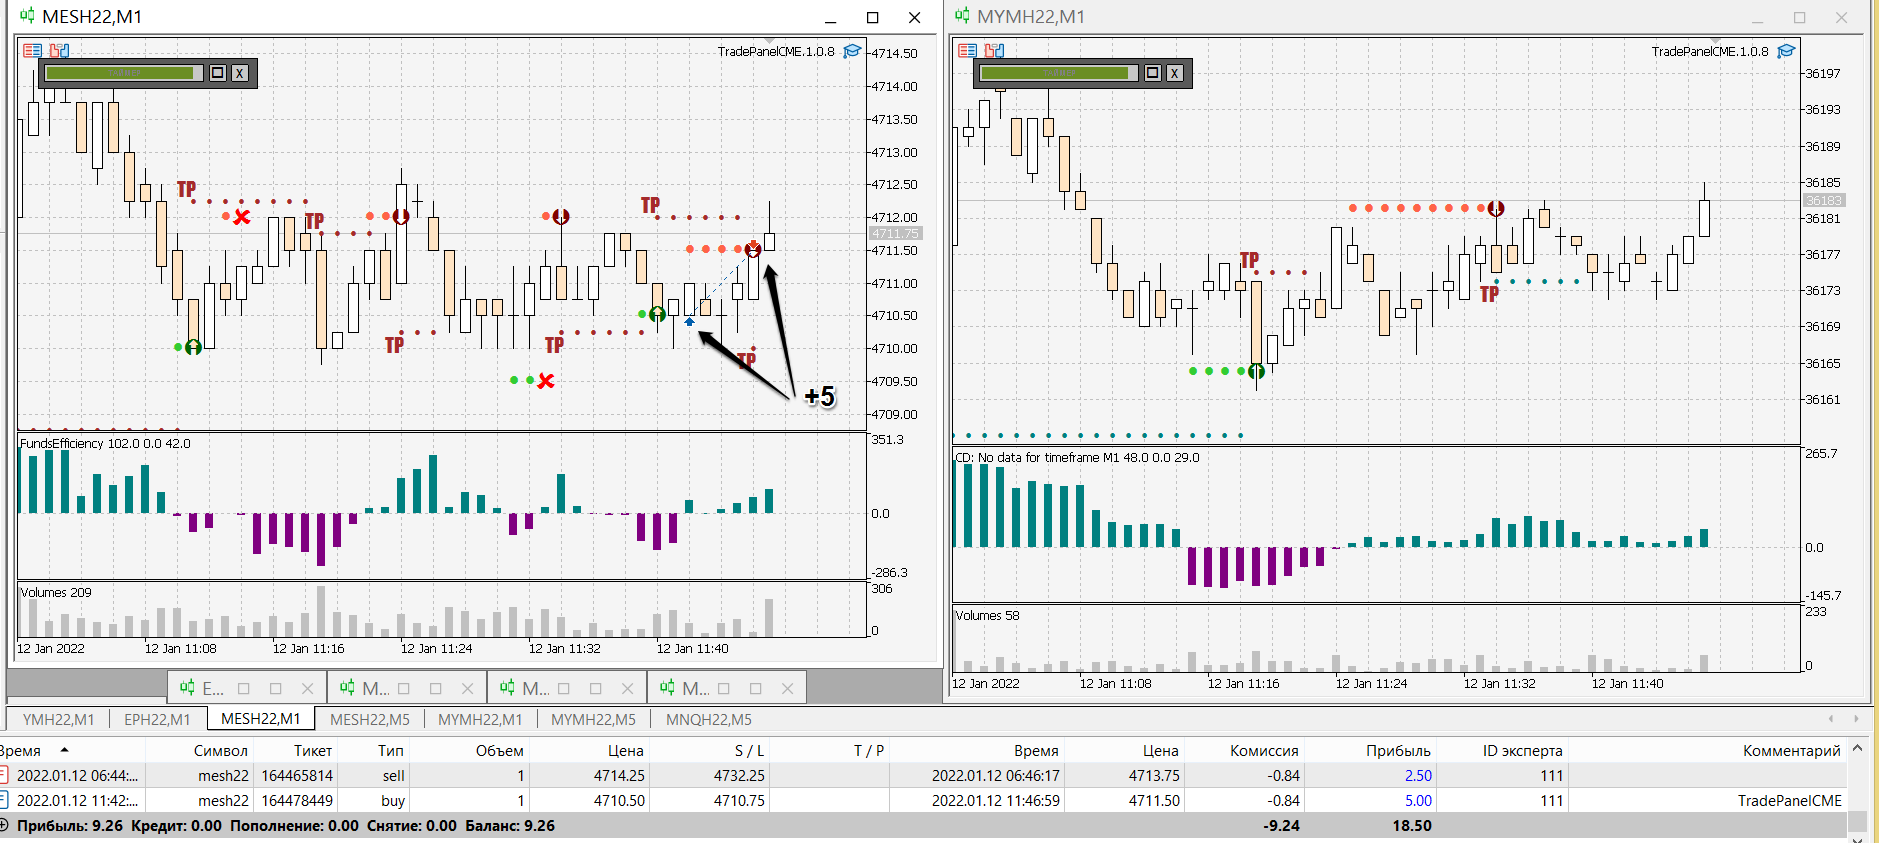Screen dimensions: 1879x843
Task: Select the deal with ticket 164465814
Action: pos(921,775)
